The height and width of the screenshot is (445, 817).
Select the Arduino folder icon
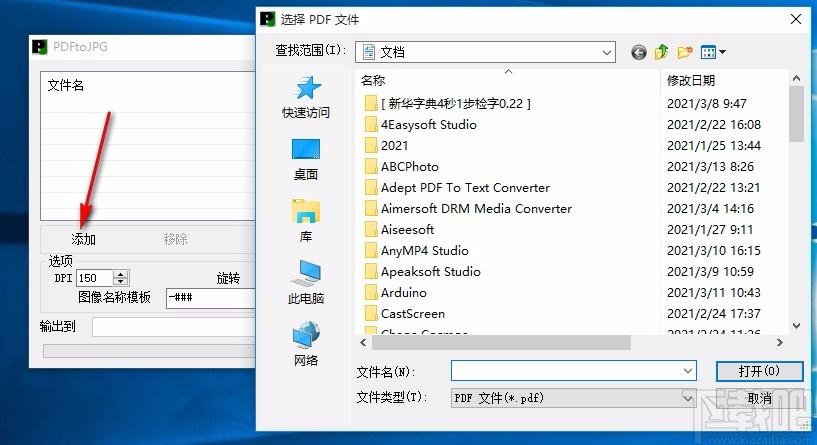(x=371, y=292)
